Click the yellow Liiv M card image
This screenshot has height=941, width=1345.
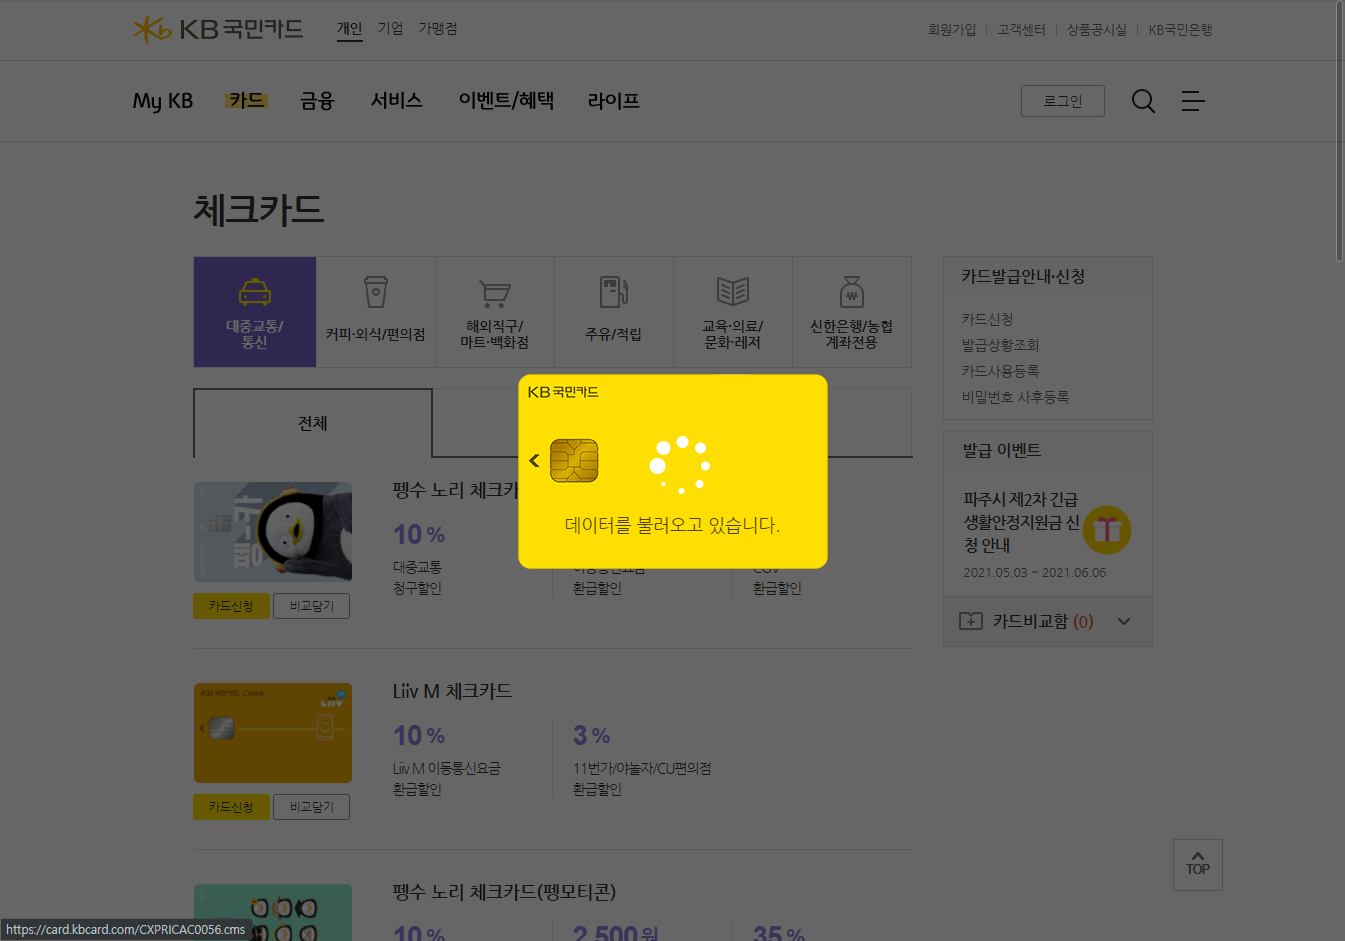pyautogui.click(x=273, y=733)
